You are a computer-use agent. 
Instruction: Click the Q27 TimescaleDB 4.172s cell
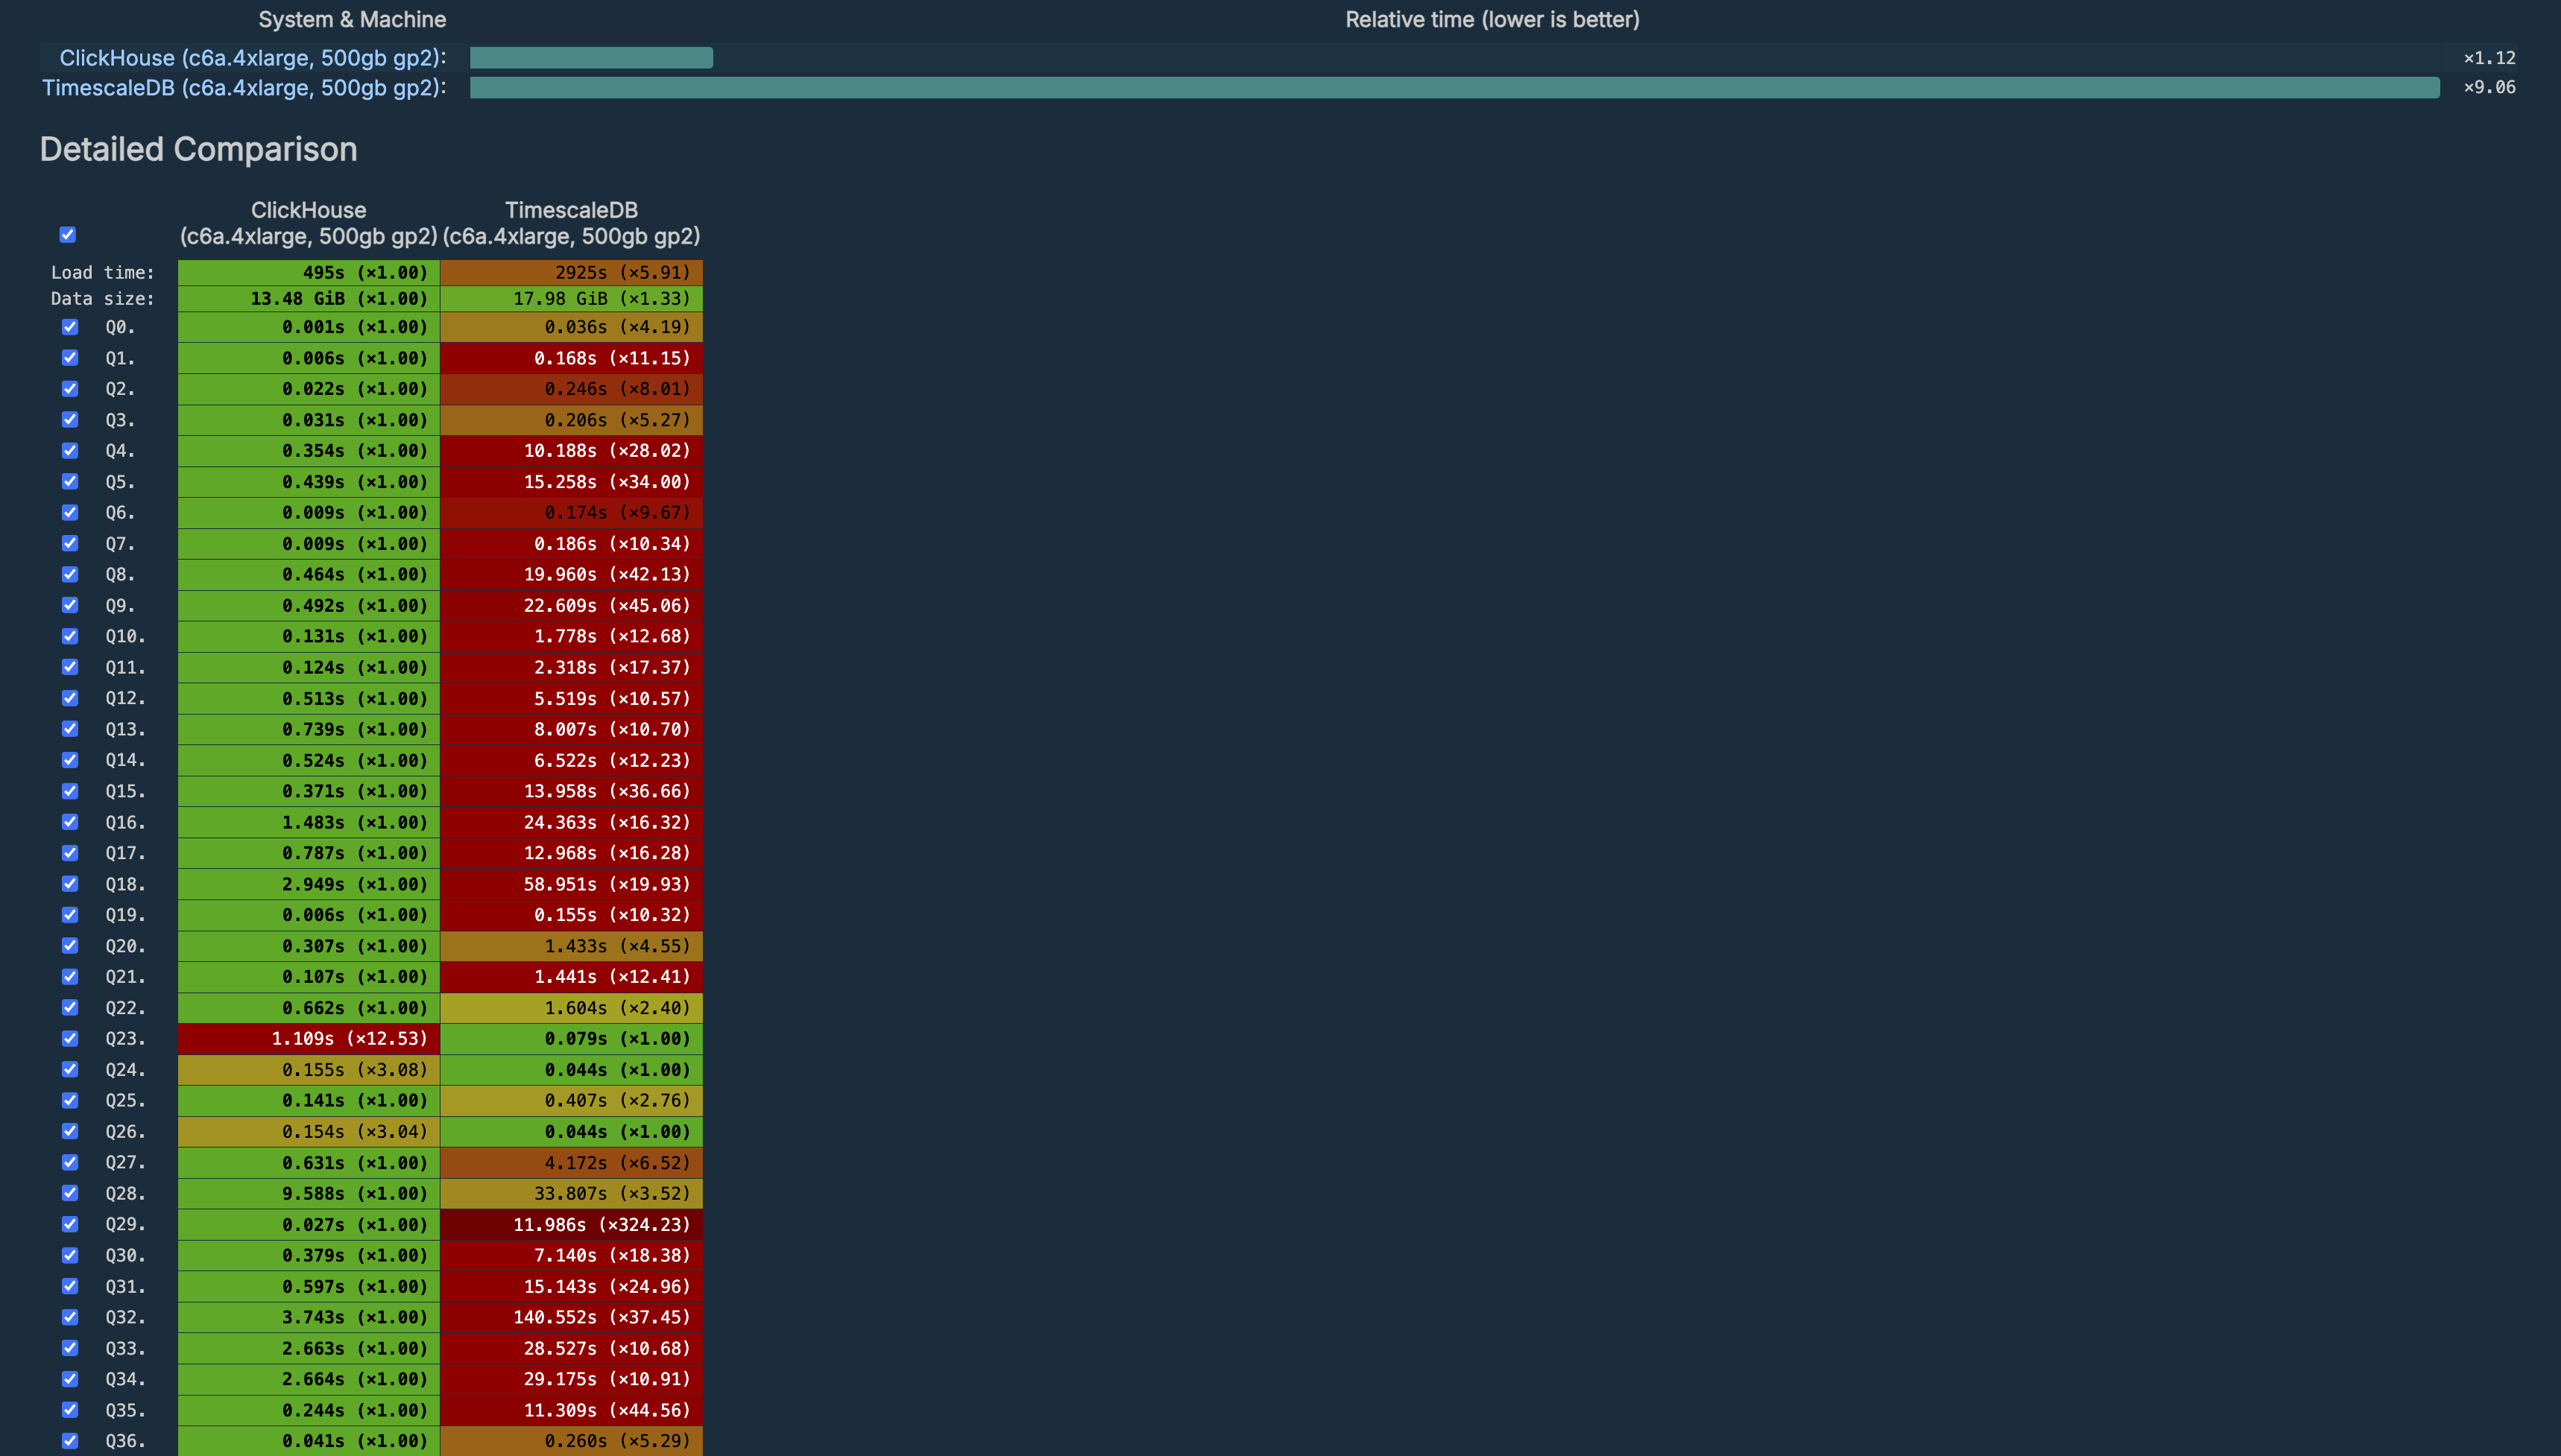(571, 1163)
